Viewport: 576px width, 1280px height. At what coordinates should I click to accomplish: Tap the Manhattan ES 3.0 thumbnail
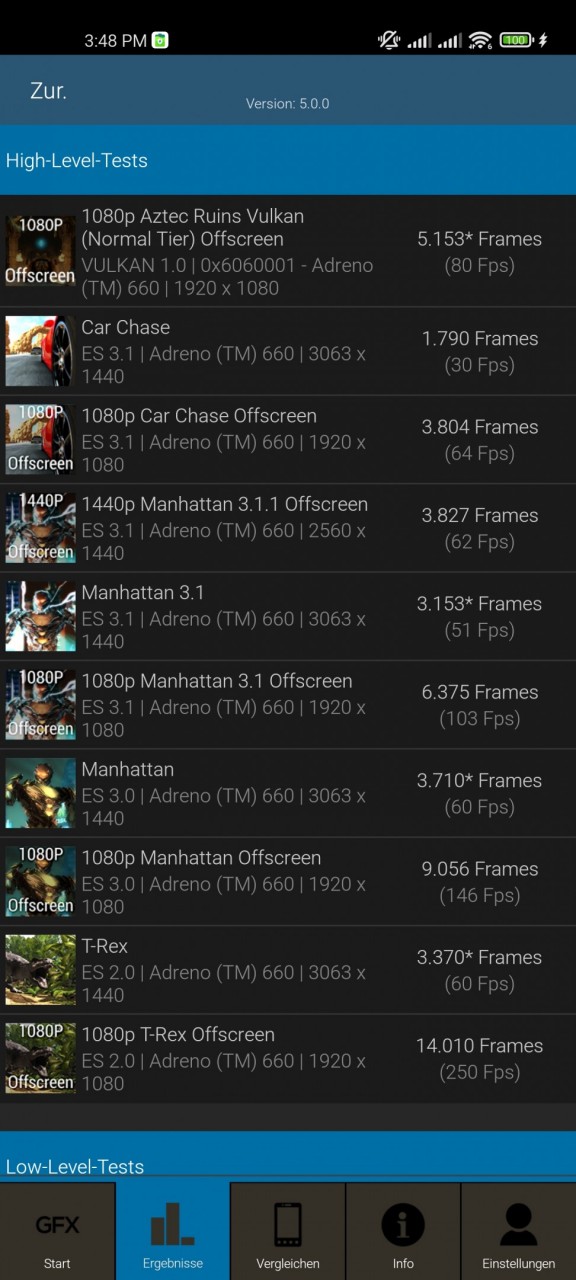click(x=40, y=793)
